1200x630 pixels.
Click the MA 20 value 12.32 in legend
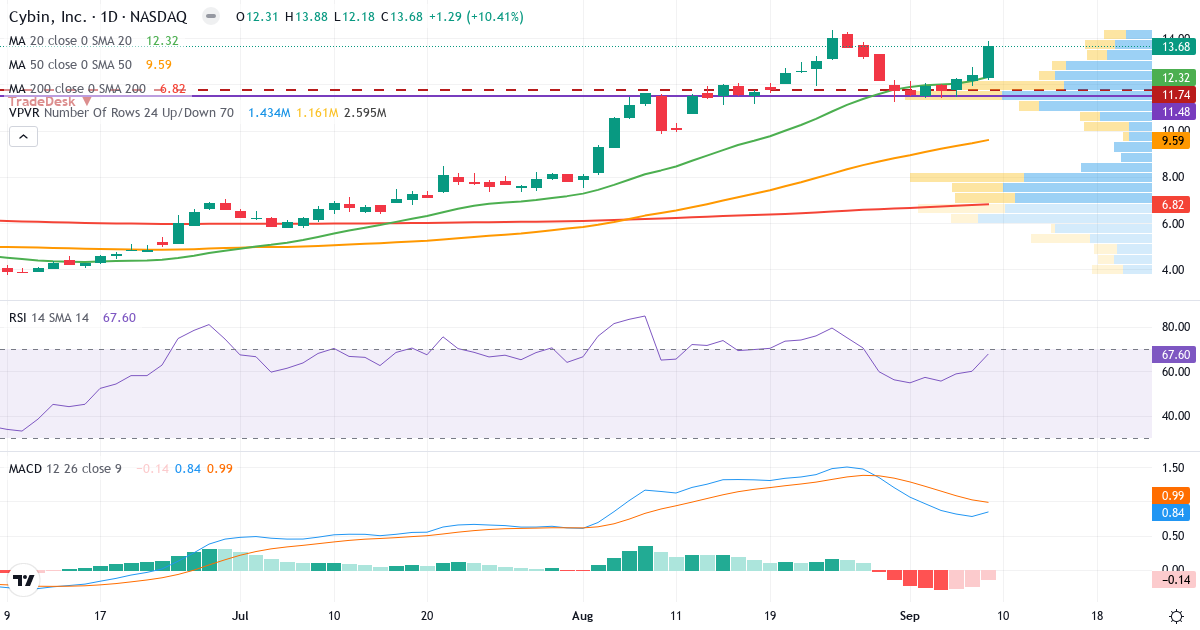click(162, 41)
